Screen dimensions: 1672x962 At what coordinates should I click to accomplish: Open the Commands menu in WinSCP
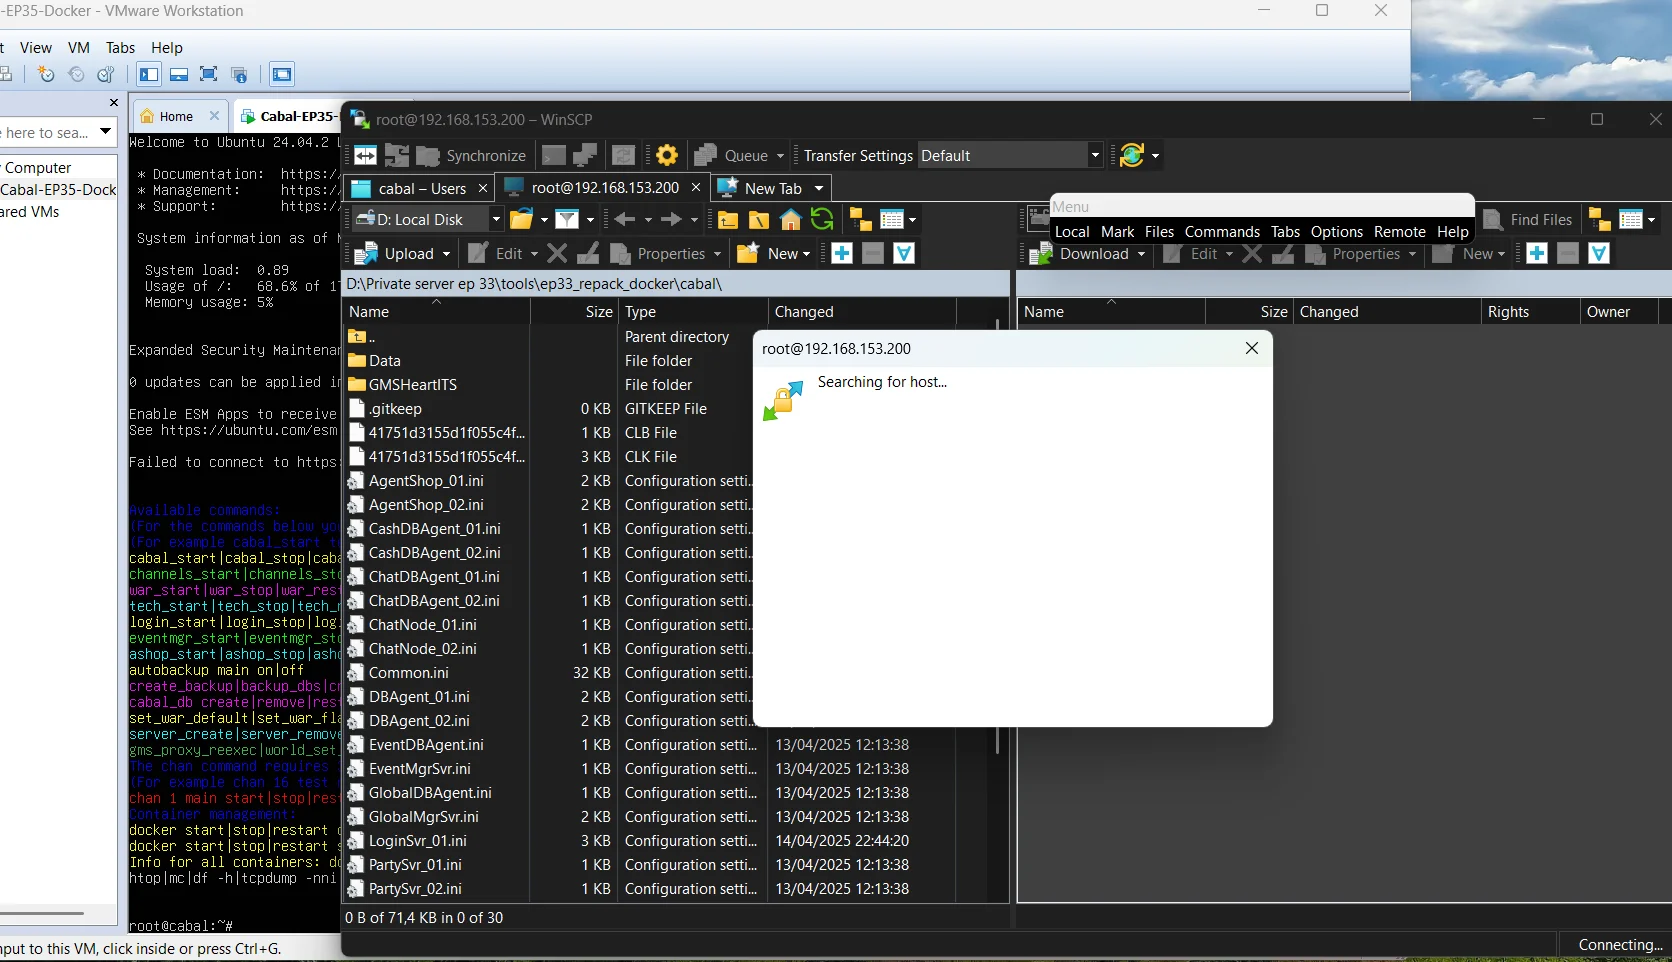pyautogui.click(x=1222, y=231)
